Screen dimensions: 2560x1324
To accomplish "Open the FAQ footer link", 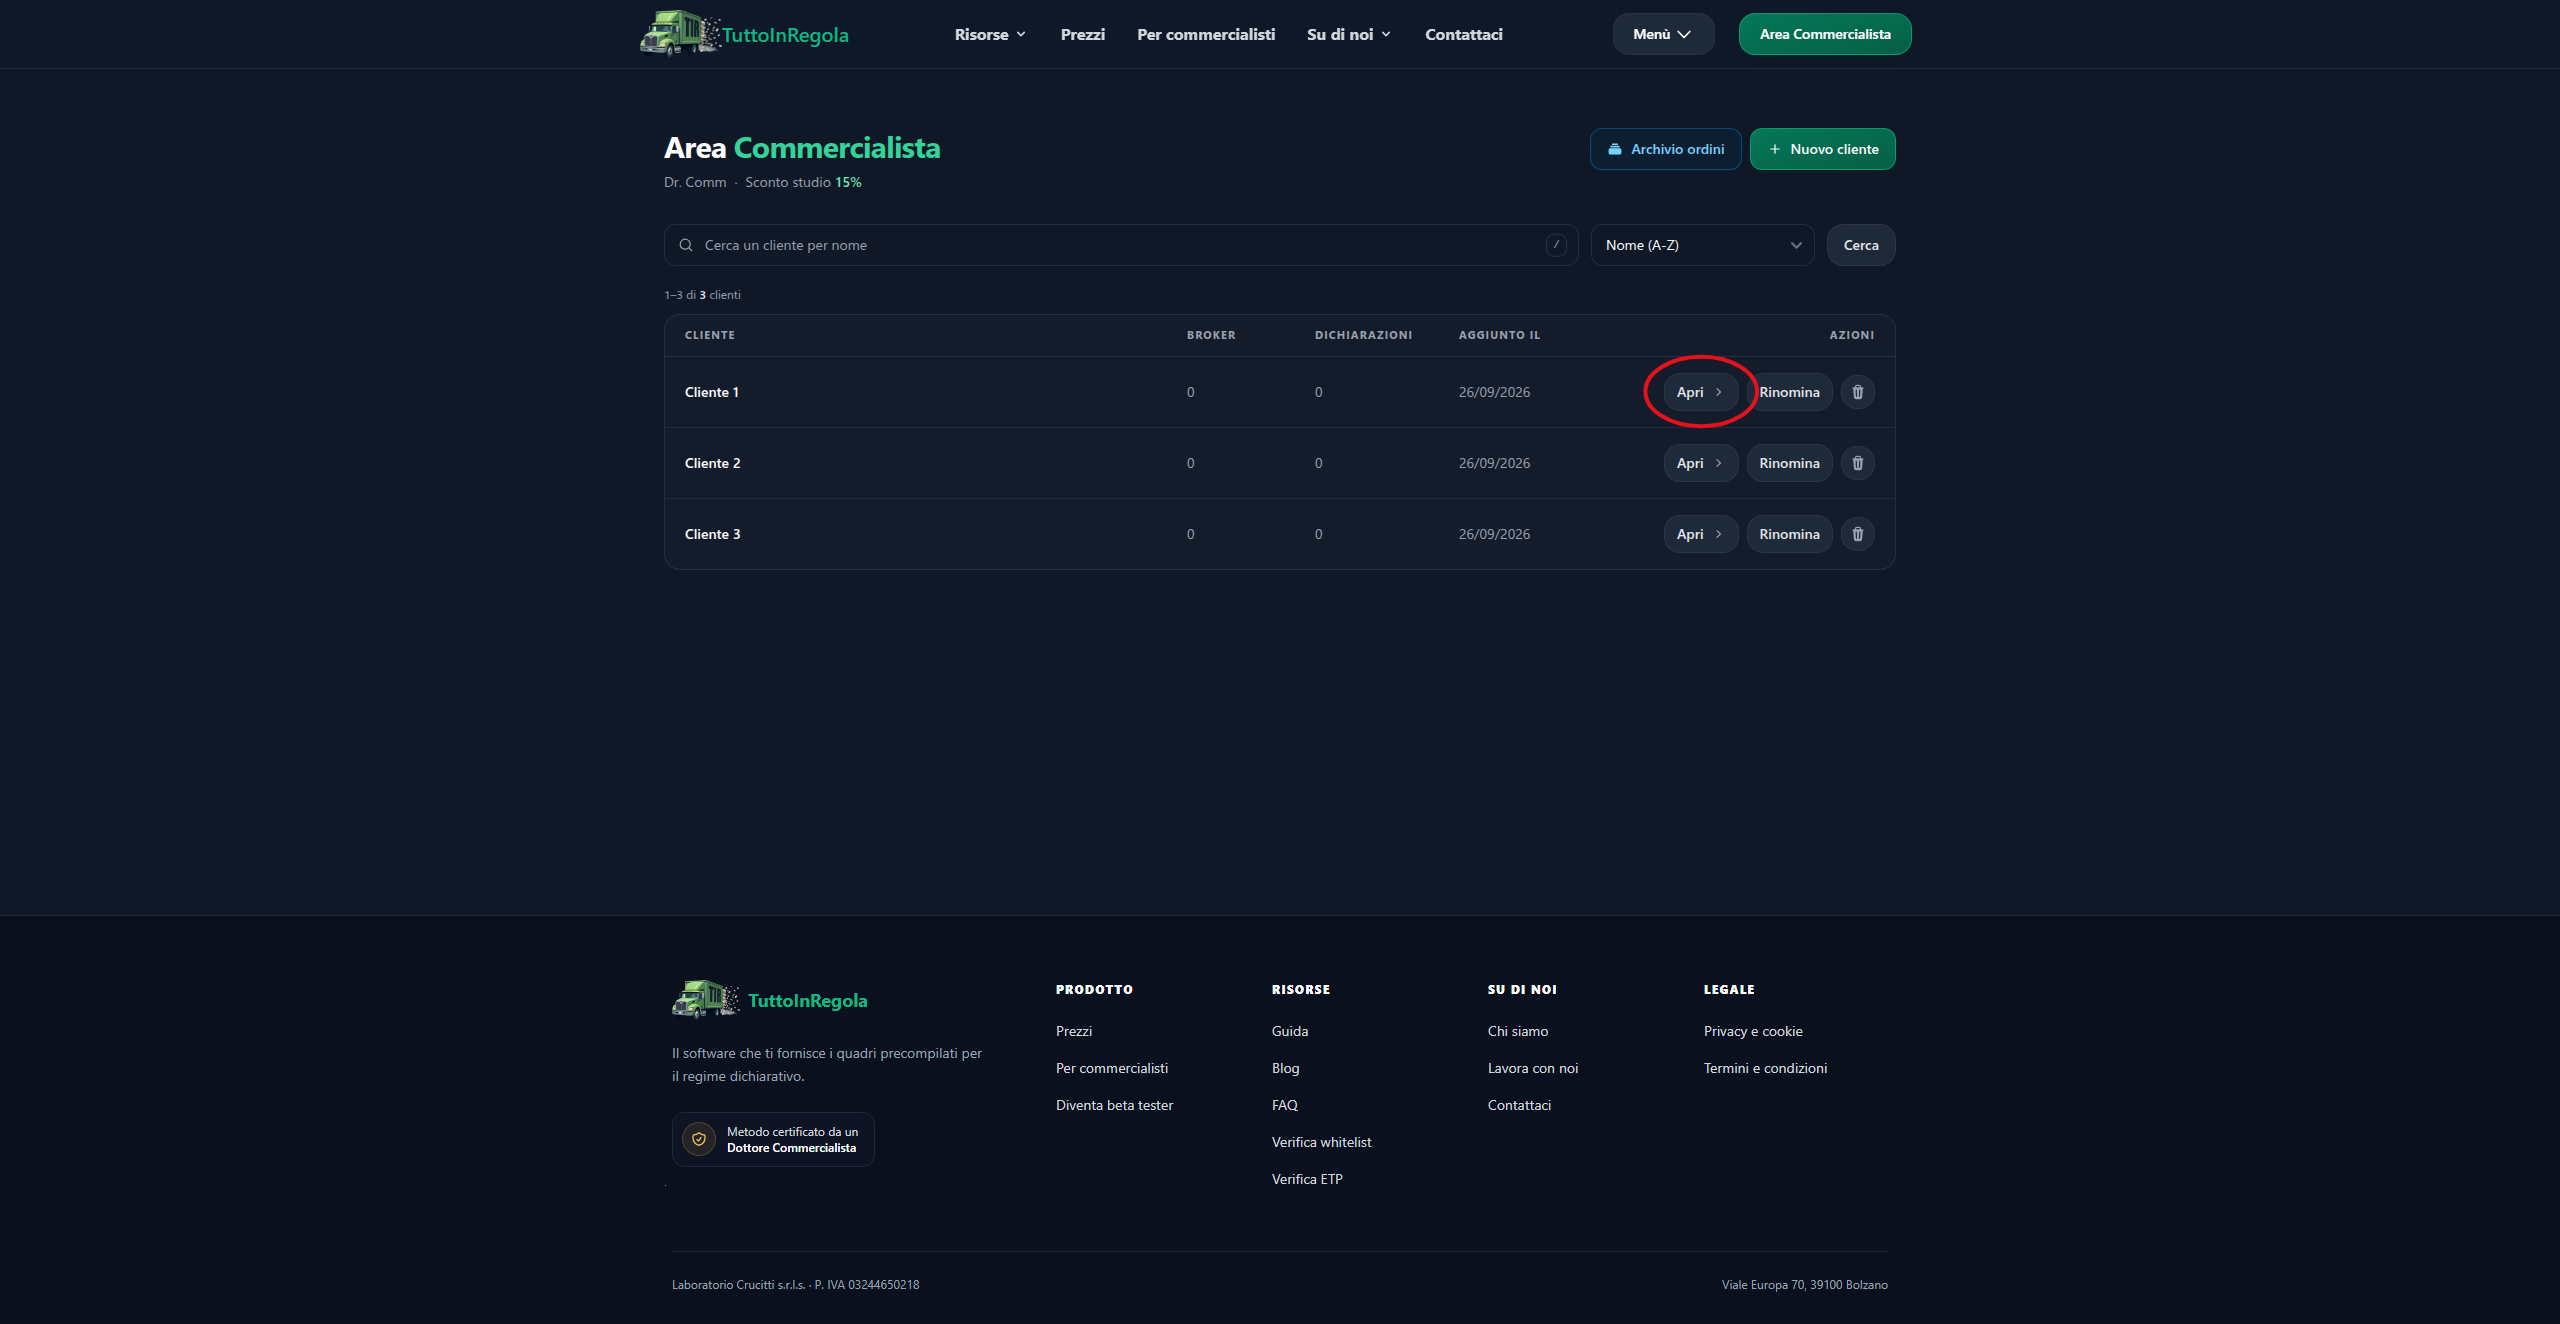I will click(x=1284, y=1105).
